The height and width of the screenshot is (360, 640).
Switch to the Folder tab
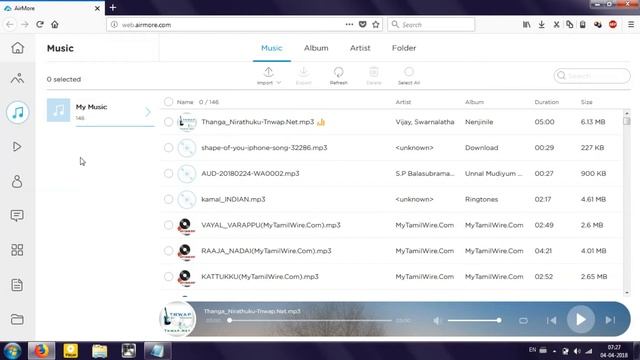click(x=404, y=48)
